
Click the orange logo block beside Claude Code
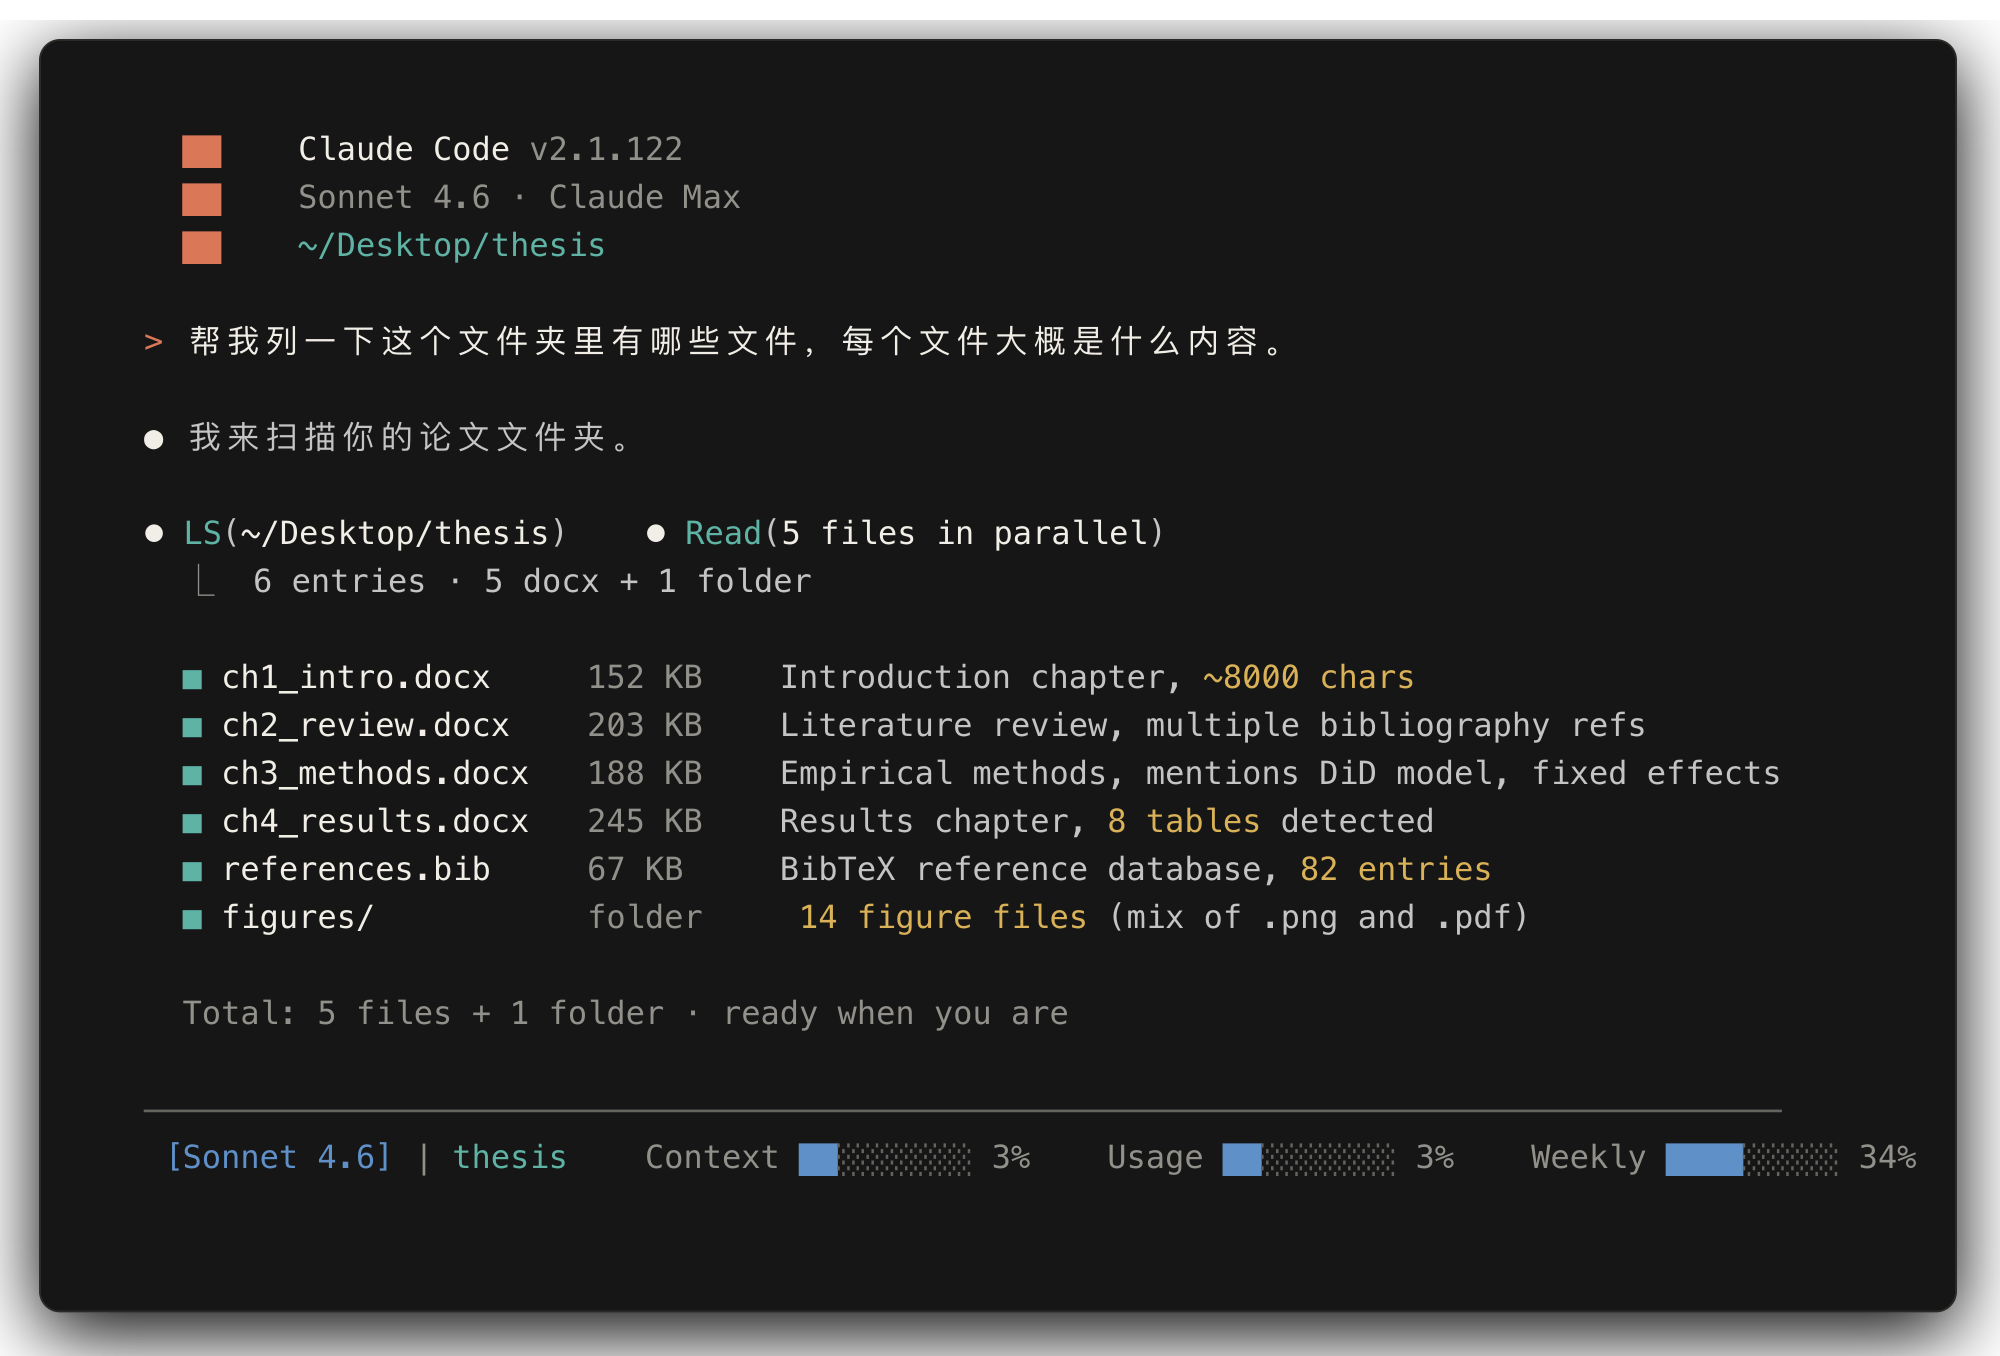click(x=202, y=152)
